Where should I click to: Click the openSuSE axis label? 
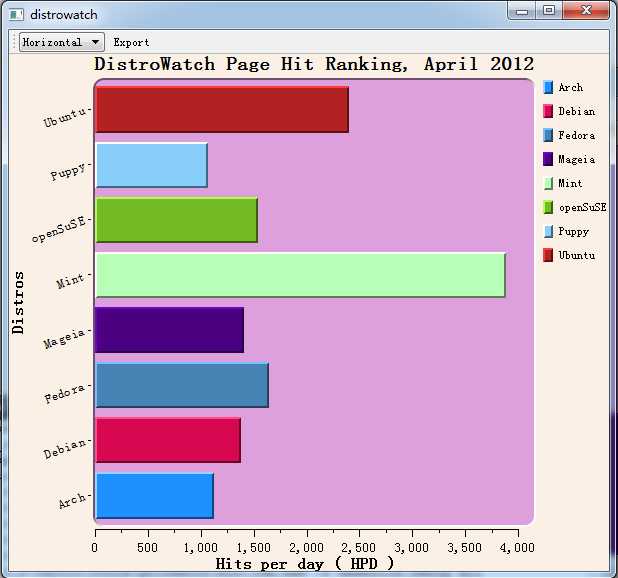(59, 229)
